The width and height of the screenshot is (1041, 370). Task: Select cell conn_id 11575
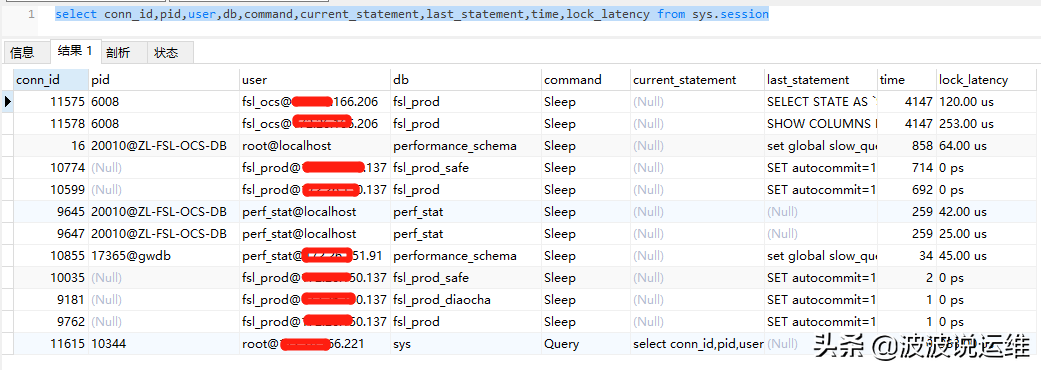[x=51, y=102]
